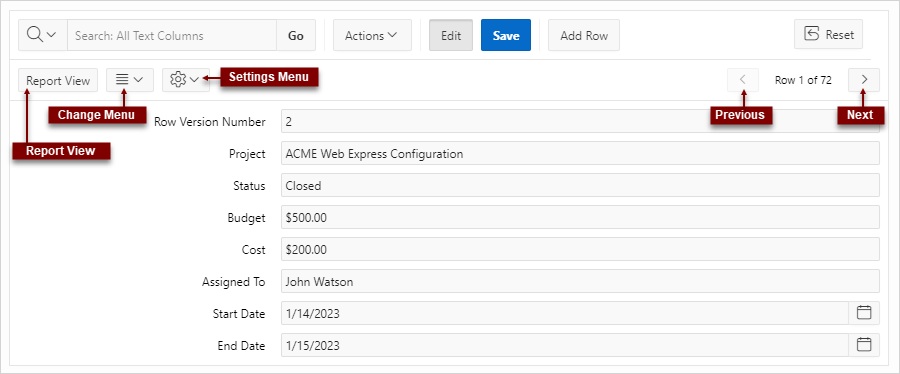This screenshot has width=900, height=374.
Task: Click the Row Version Number label
Action: click(x=210, y=122)
